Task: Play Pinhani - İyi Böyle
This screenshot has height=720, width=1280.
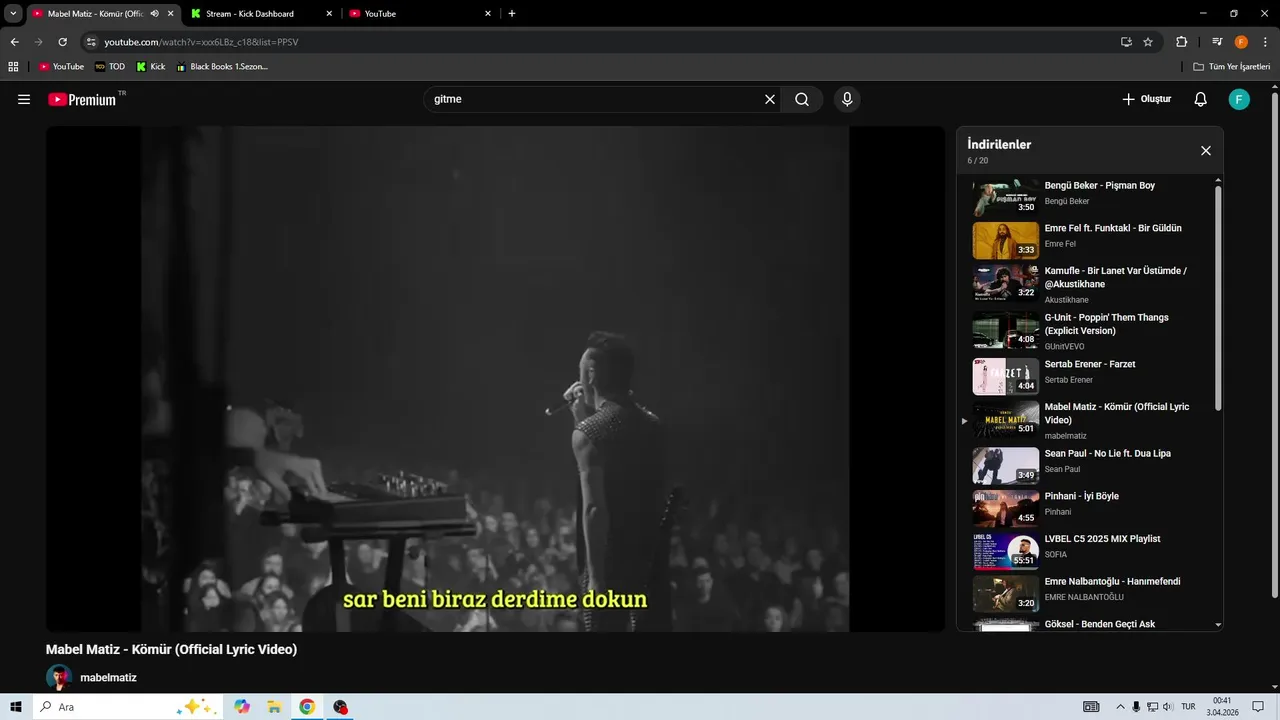Action: click(x=1090, y=508)
